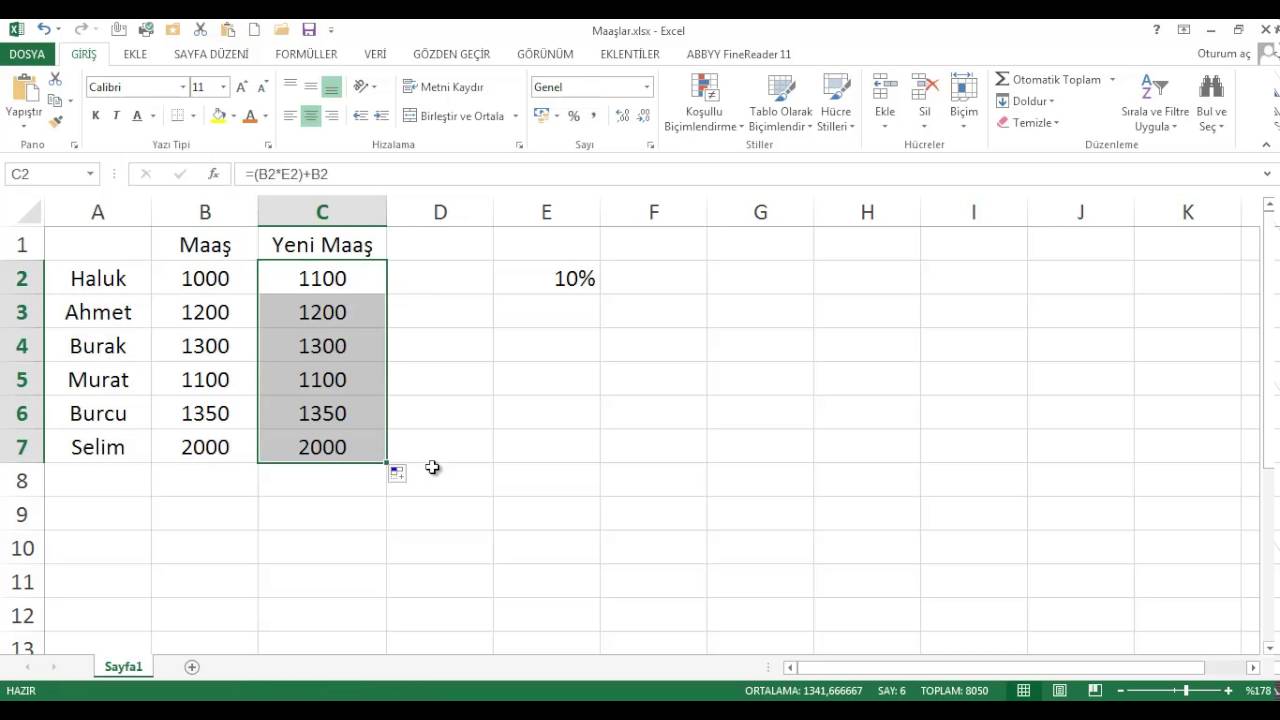Click the Auto Fill Options icon below C7
The height and width of the screenshot is (720, 1280).
pyautogui.click(x=397, y=473)
